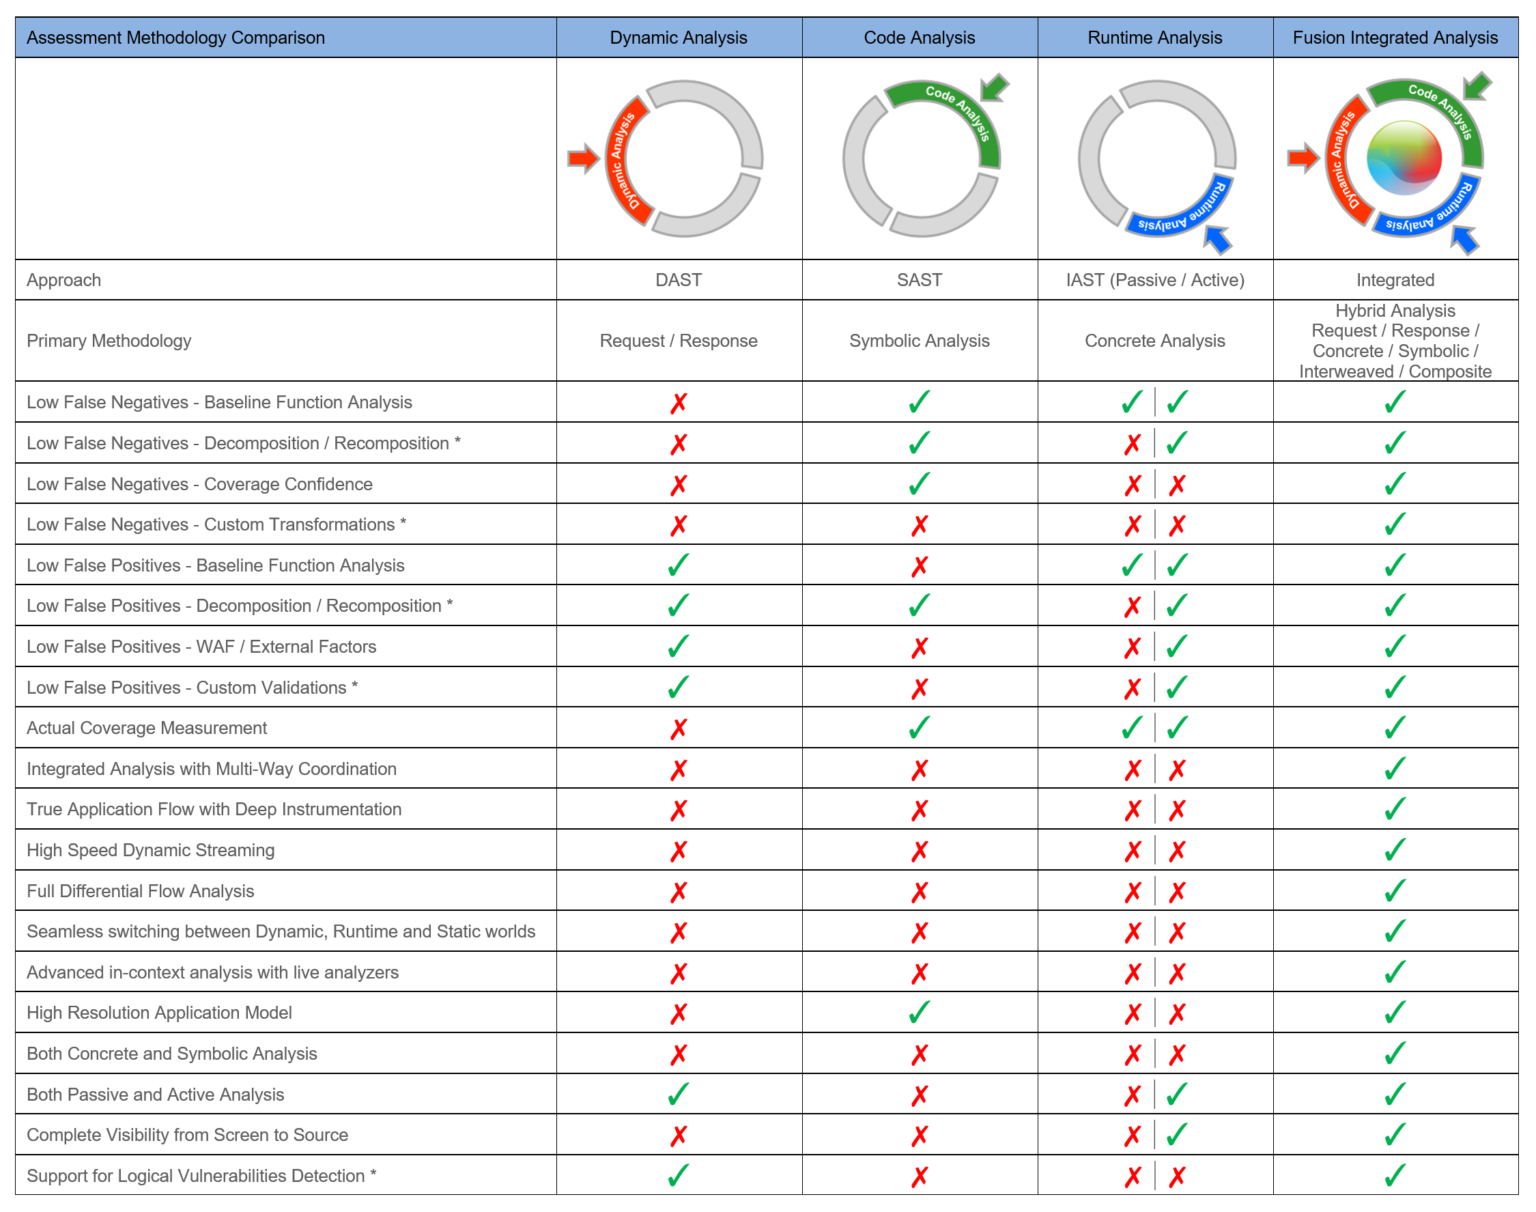Collapse the Approach row
1536x1212 pixels.
coord(64,280)
